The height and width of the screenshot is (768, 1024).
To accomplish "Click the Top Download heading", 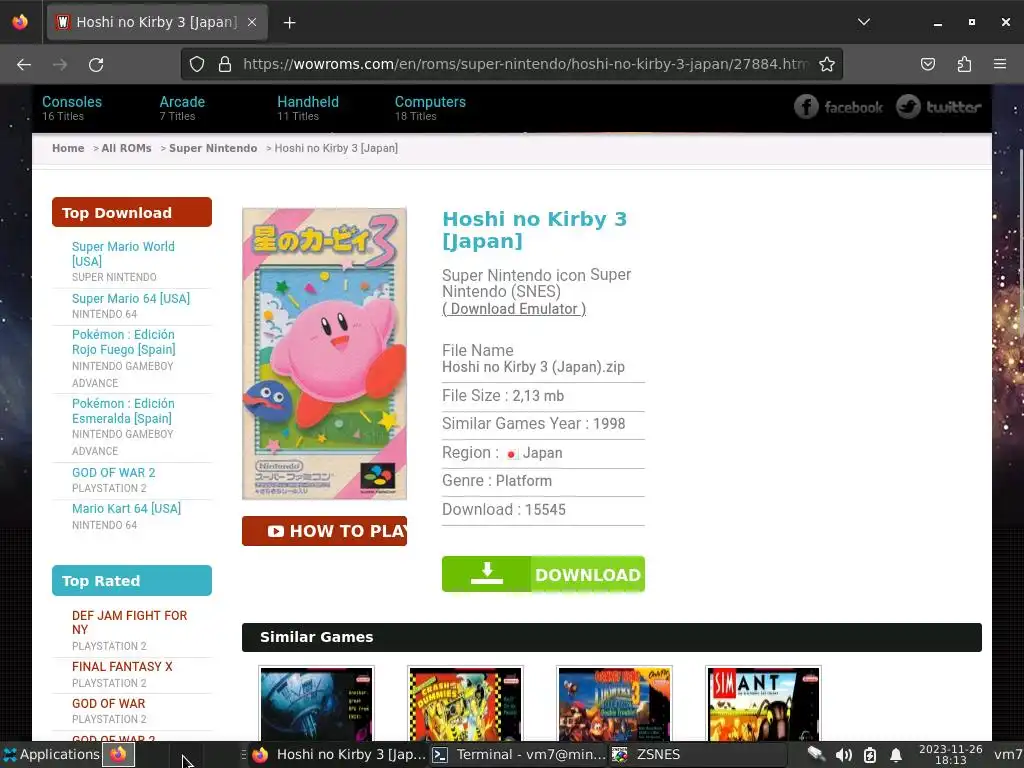I will tap(132, 212).
